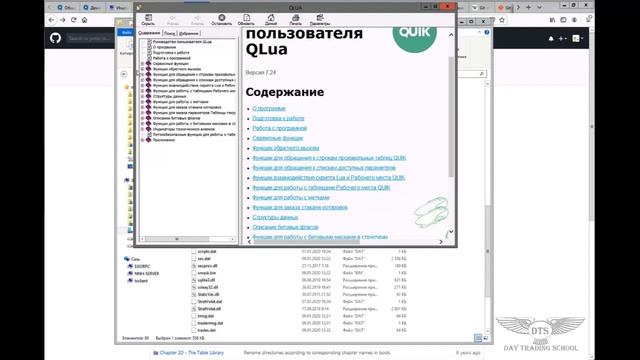Open the Описание битовых флагов link
The image size is (640, 360).
[285, 227]
